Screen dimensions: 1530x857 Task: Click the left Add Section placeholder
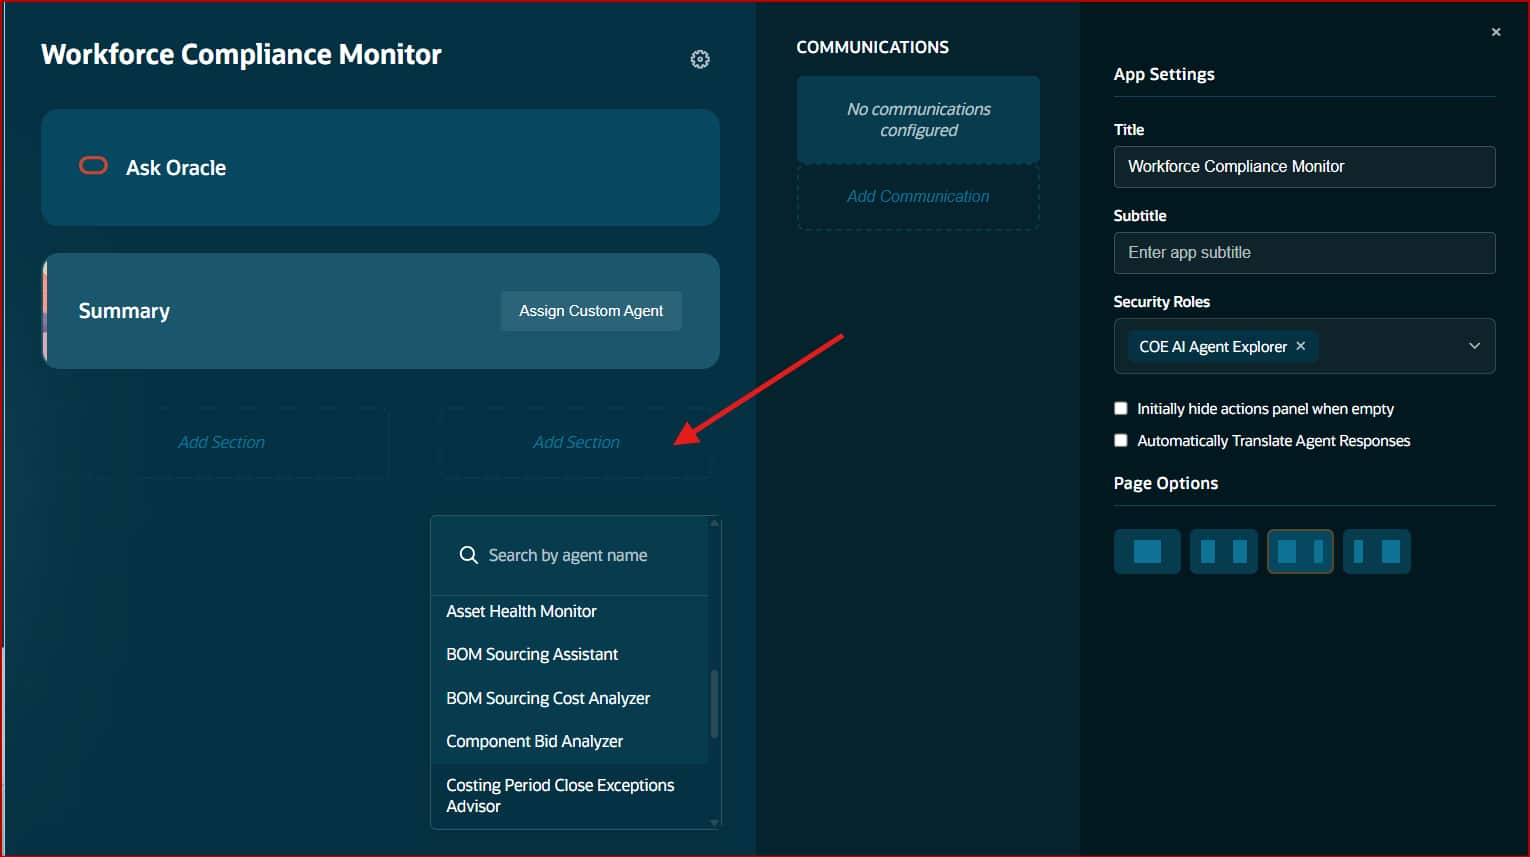[221, 442]
